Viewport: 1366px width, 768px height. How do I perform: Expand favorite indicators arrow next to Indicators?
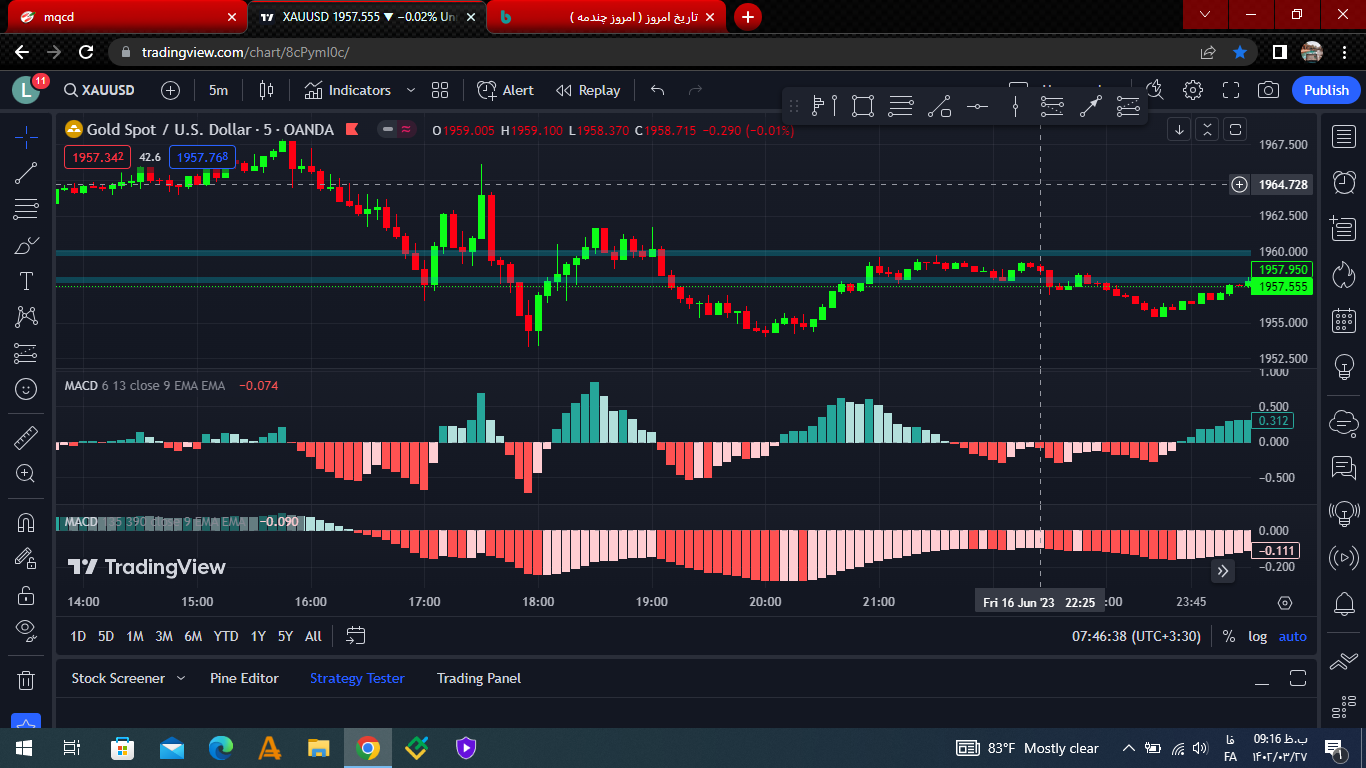(410, 90)
